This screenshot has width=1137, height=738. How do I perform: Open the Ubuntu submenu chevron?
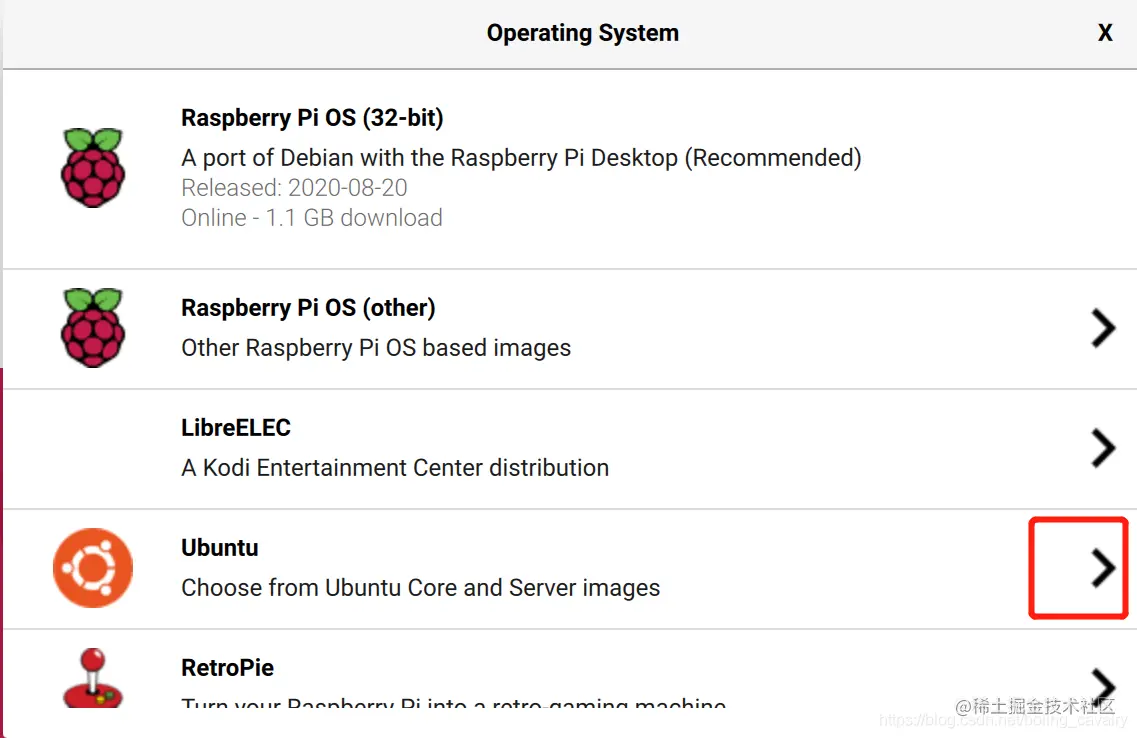[x=1102, y=568]
